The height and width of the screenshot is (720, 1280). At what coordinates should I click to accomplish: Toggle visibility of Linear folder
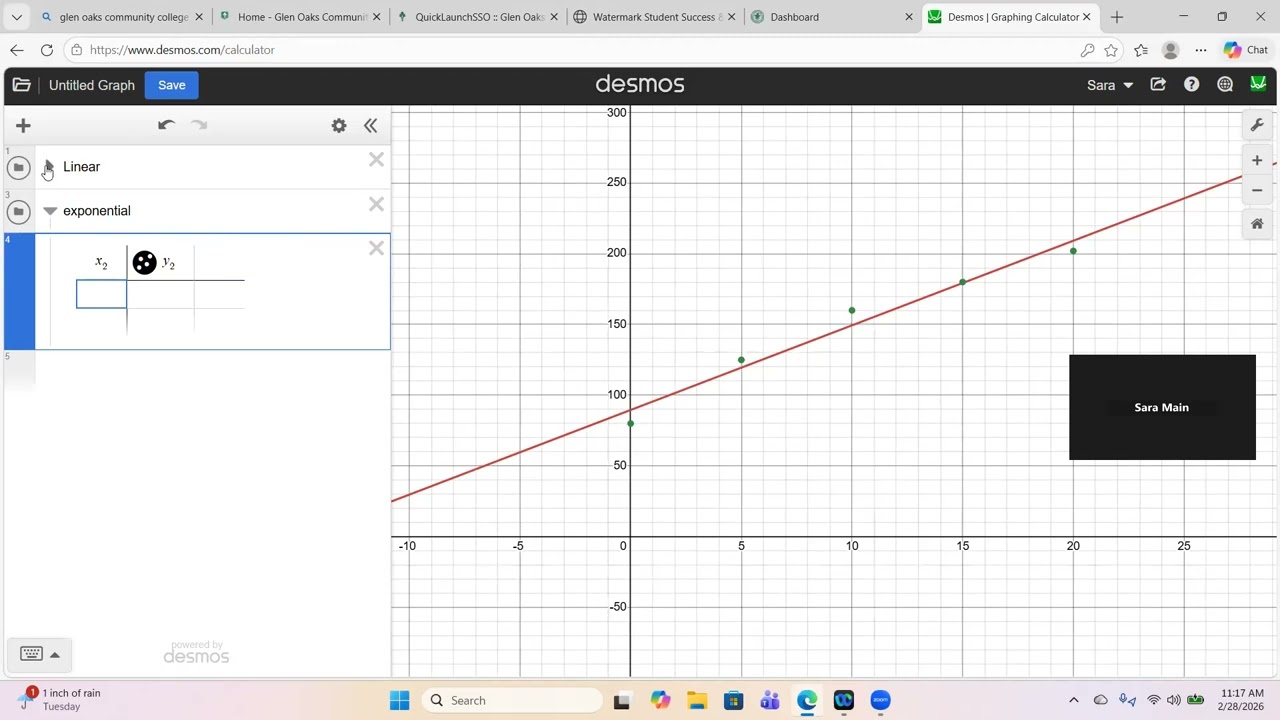pos(18,167)
